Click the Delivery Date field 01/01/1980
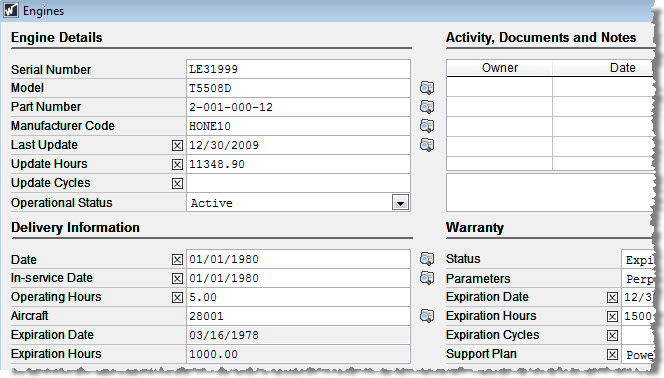 tap(298, 259)
